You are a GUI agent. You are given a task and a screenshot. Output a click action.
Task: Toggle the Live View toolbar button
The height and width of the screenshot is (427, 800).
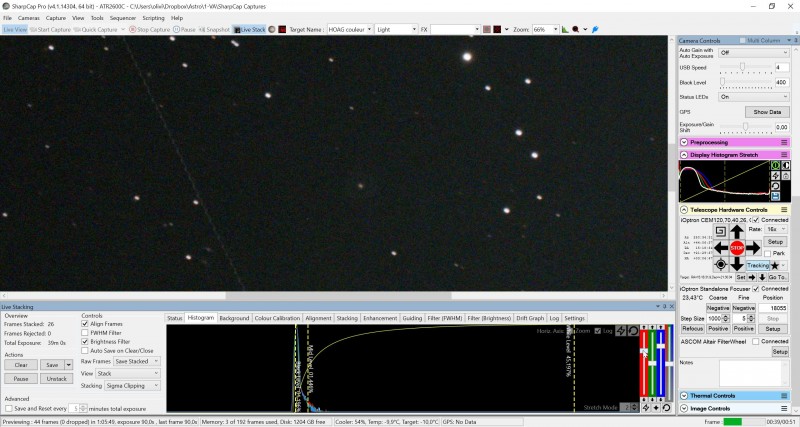click(x=15, y=30)
